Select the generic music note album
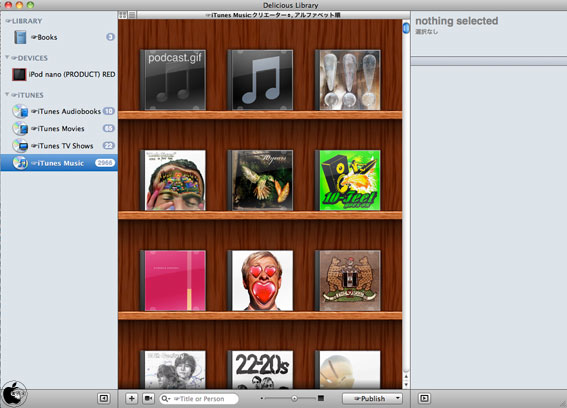 tap(260, 80)
